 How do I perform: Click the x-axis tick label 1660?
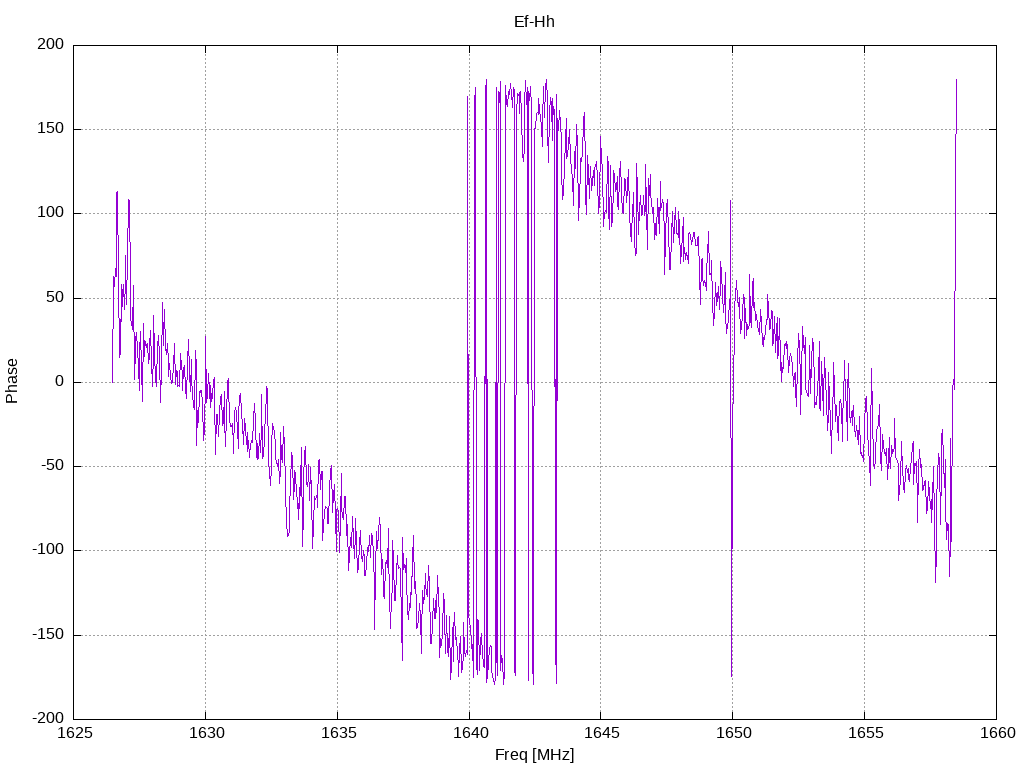(997, 733)
